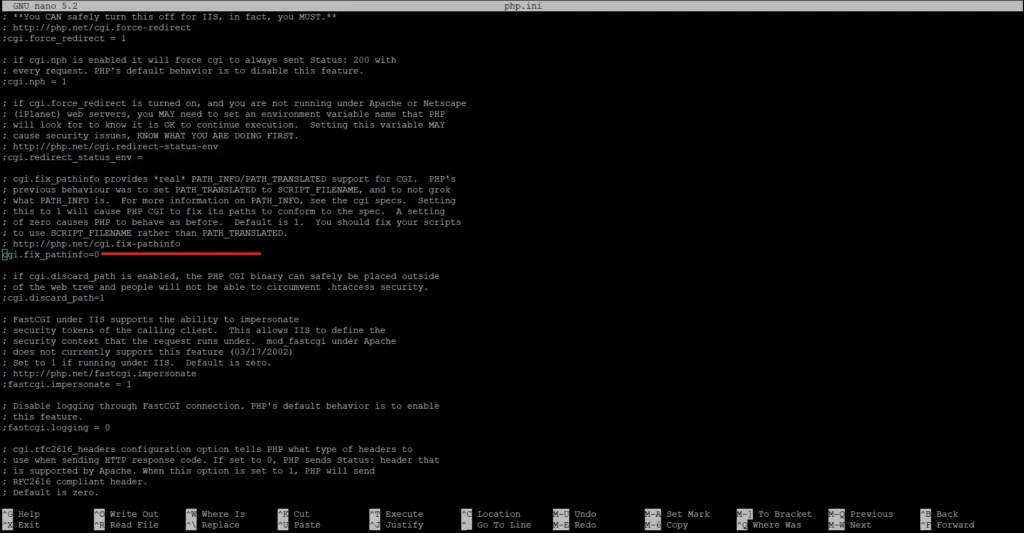Click the comment "FastCGI under IIS supports the ability"
The height and width of the screenshot is (533, 1024).
(150, 319)
